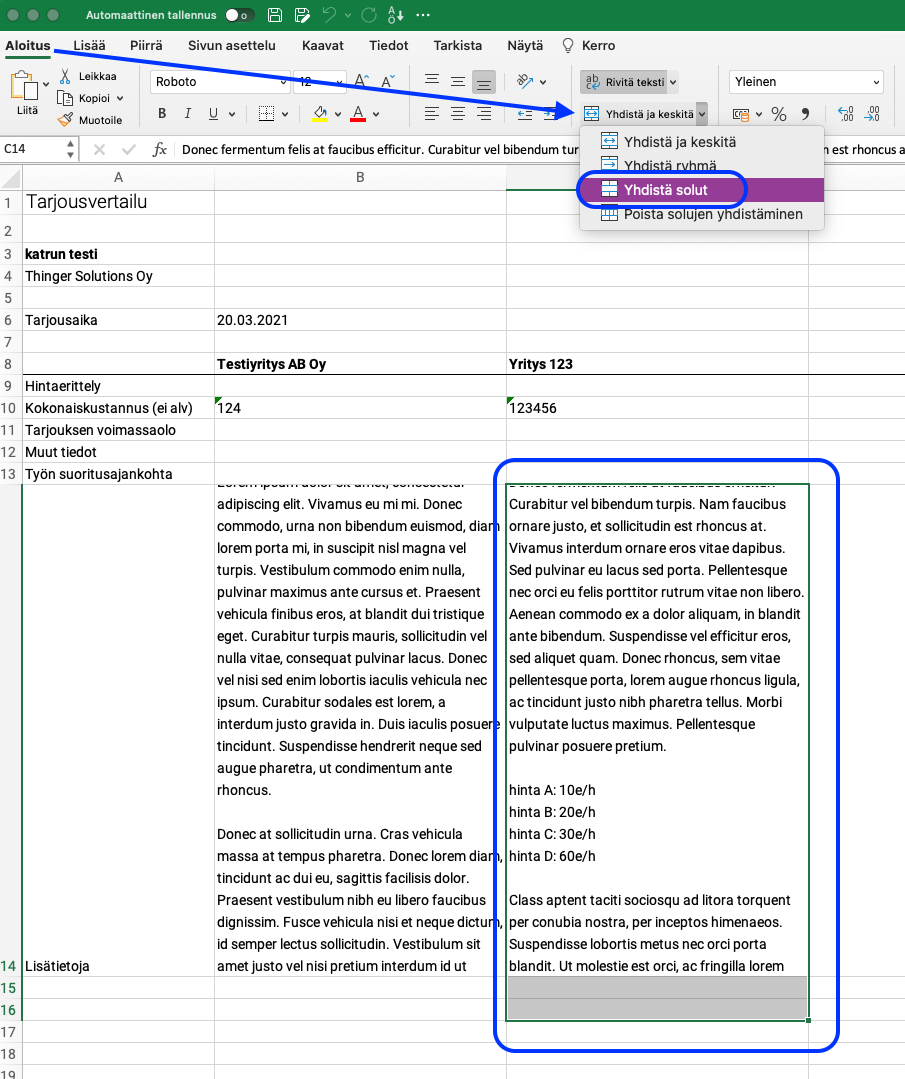
Task: Open the font size dropdown
Action: click(339, 82)
